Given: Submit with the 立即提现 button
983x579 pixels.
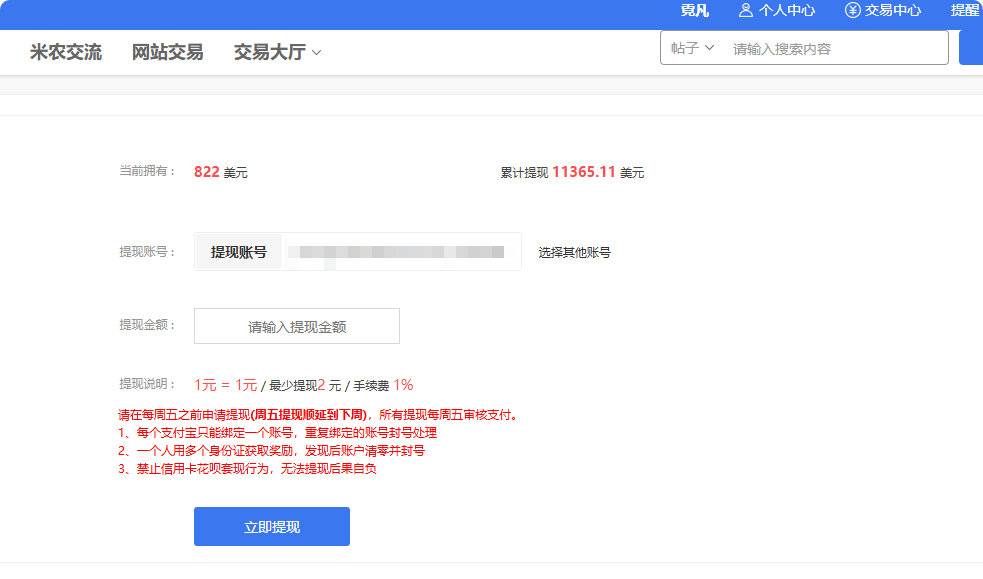Looking at the screenshot, I should click(x=272, y=527).
